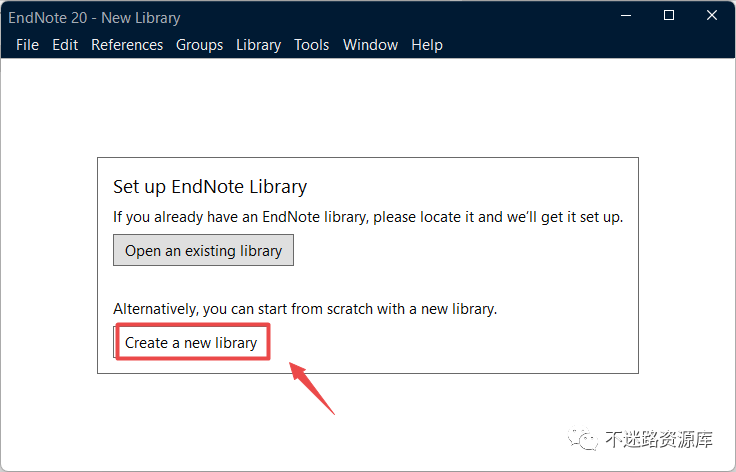Open the Library menu
736x472 pixels.
[258, 45]
